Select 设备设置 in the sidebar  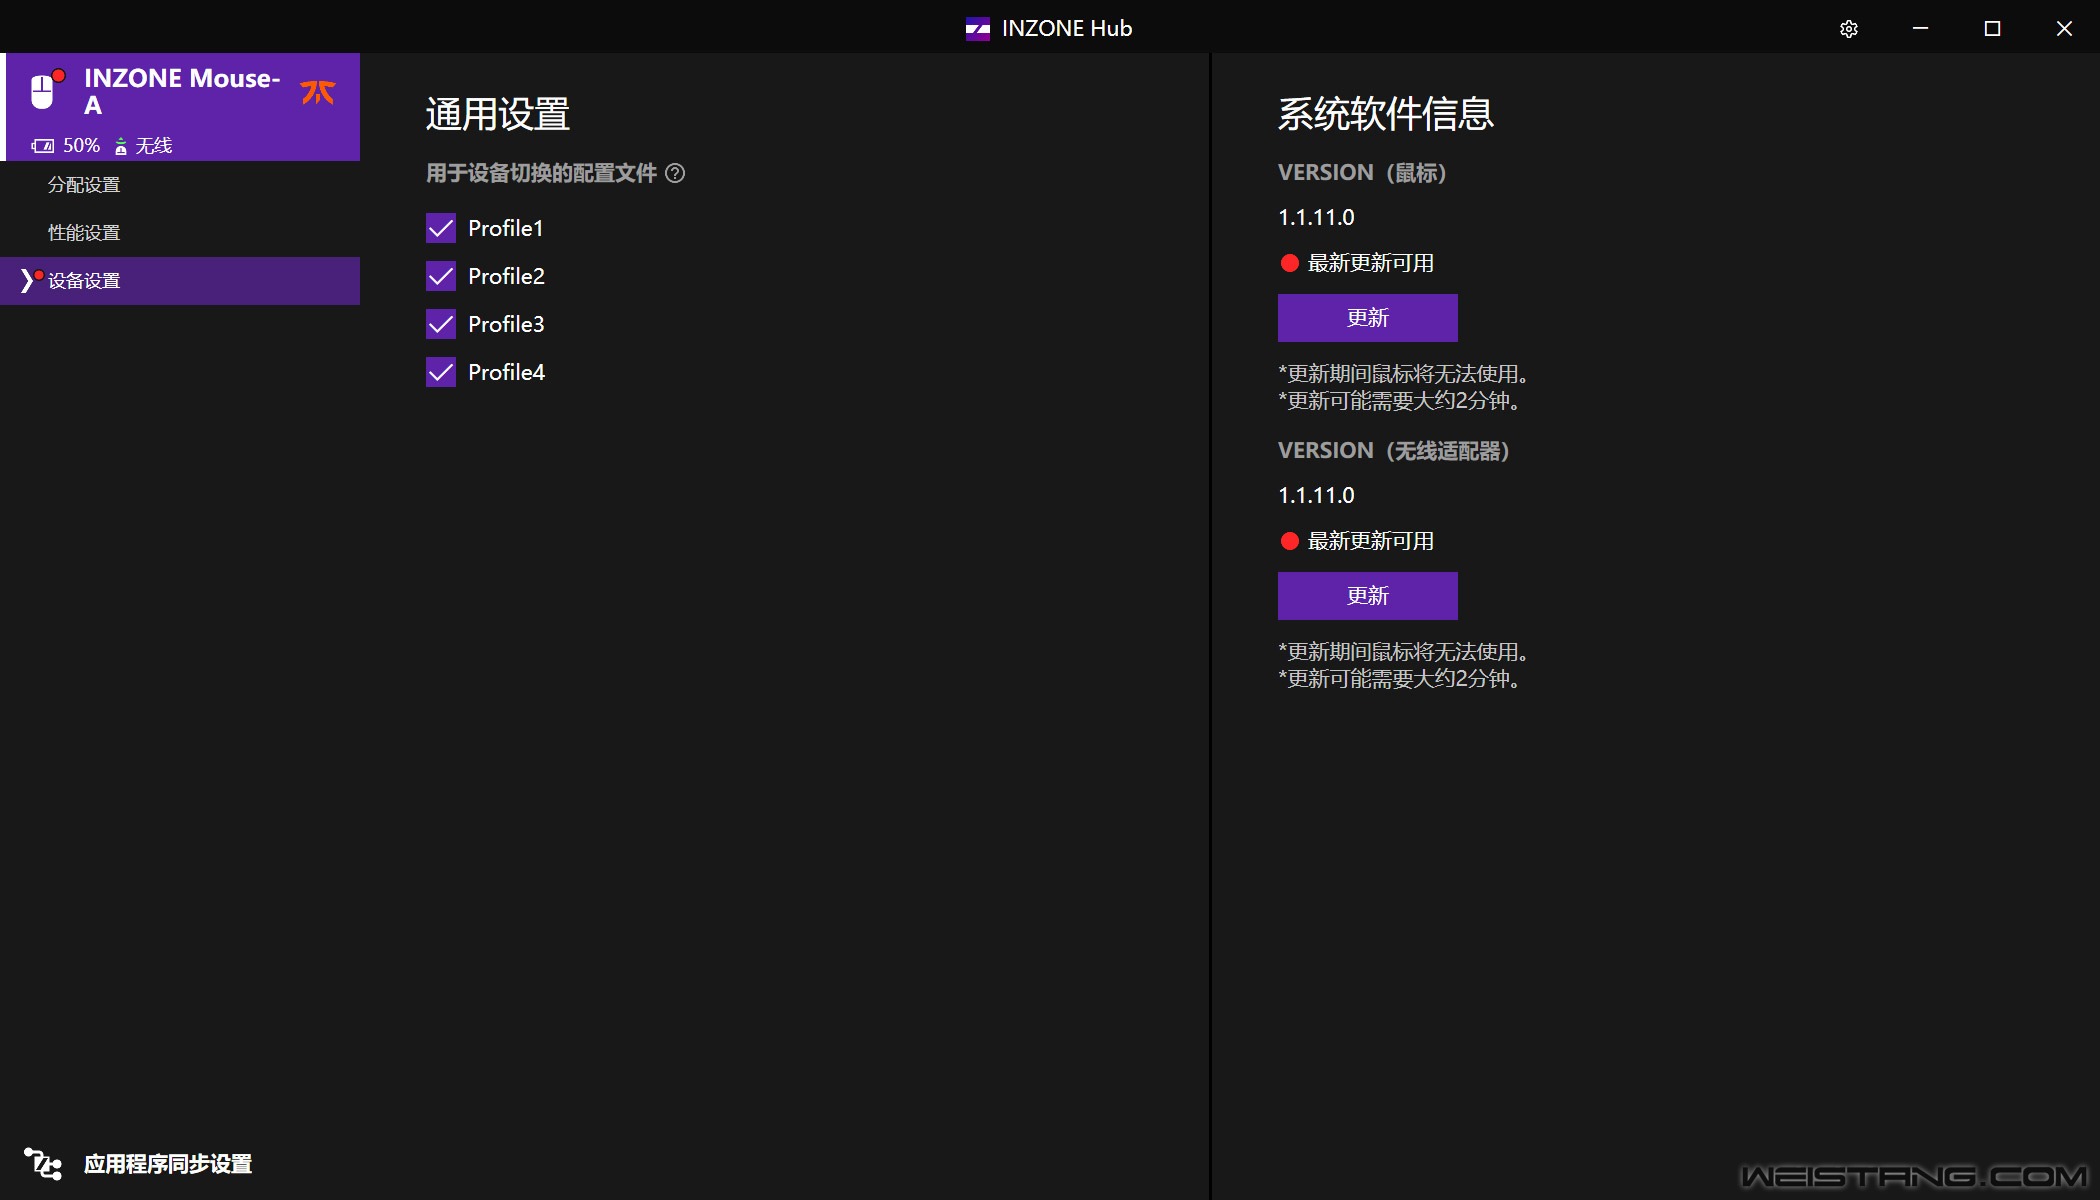[x=180, y=281]
